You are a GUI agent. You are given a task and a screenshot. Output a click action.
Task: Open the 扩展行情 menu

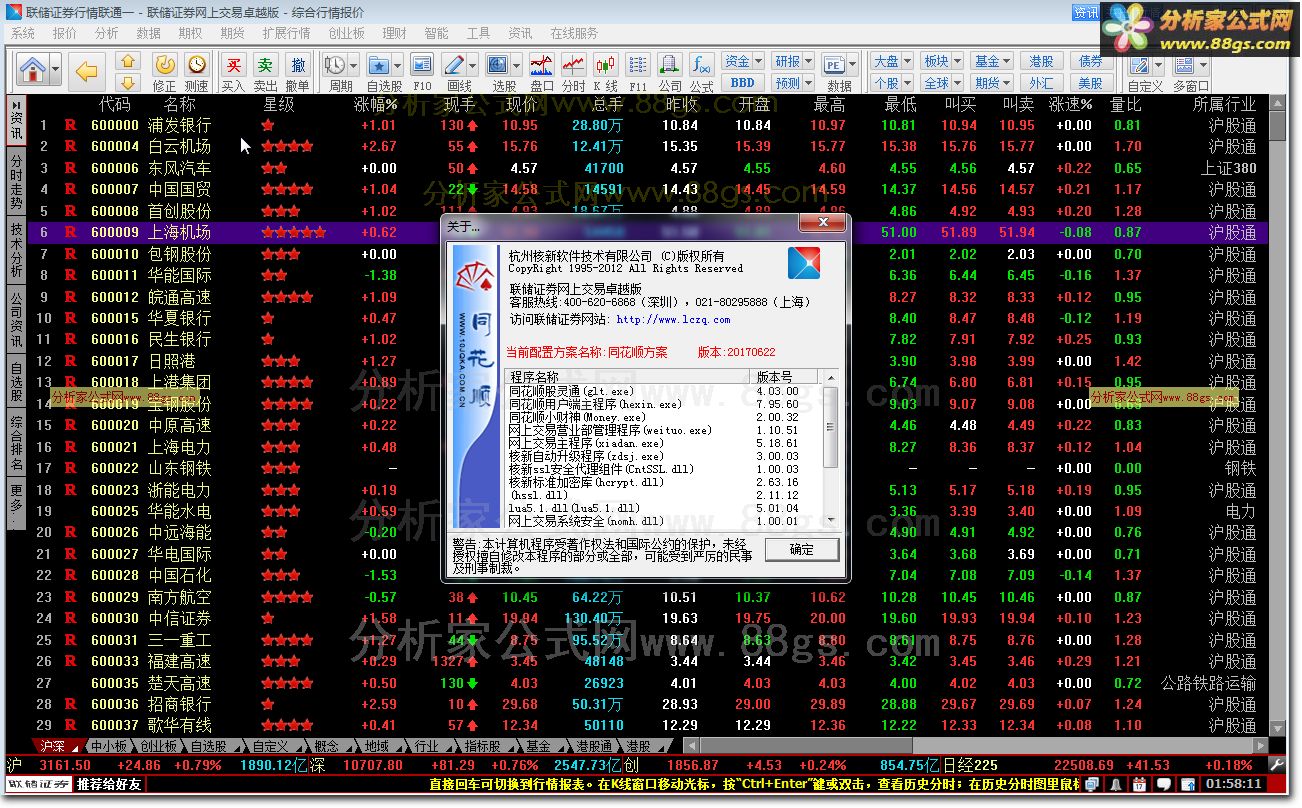(286, 33)
